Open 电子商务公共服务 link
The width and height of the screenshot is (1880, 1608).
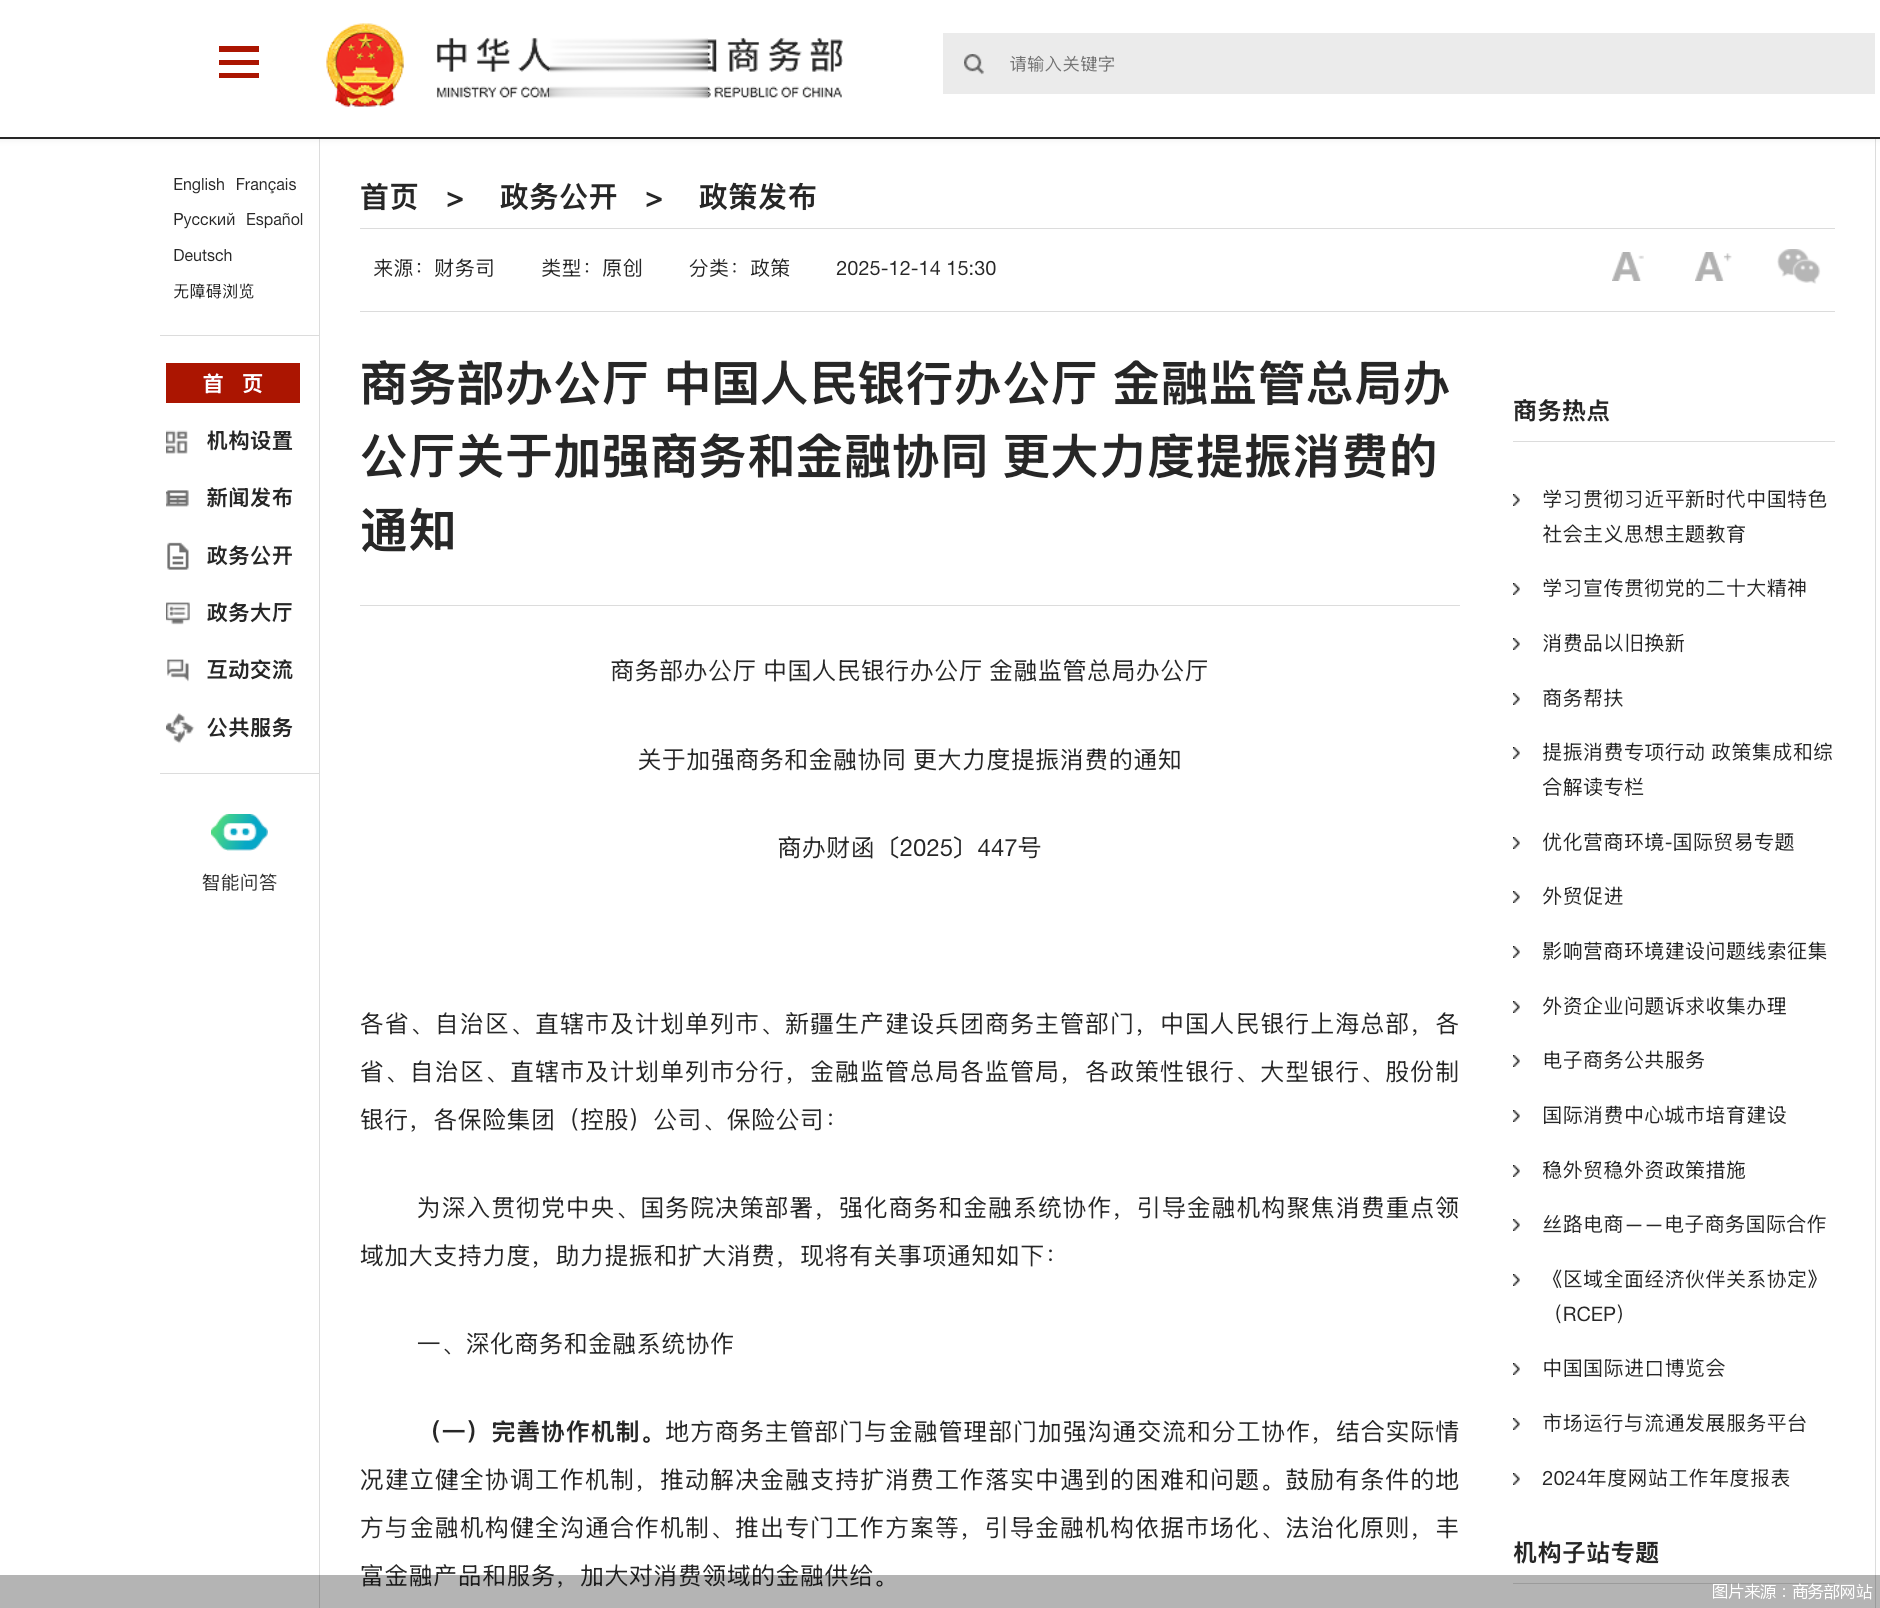pos(1624,1060)
